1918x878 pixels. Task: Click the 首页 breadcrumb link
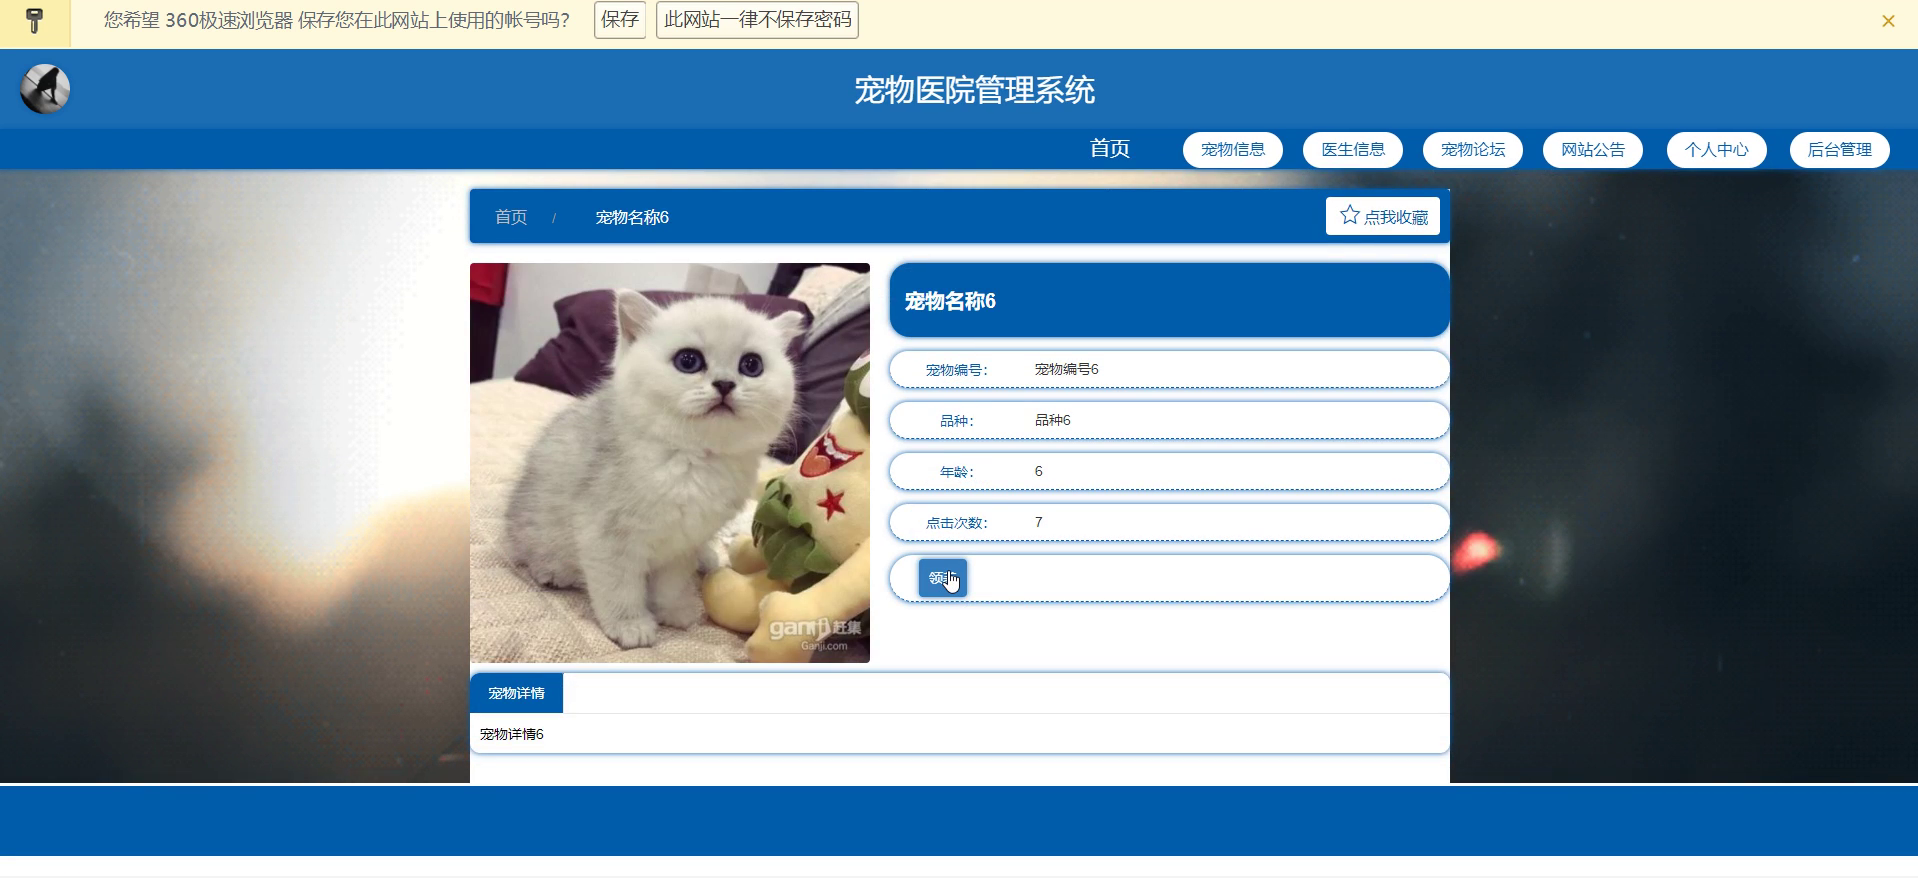pos(511,217)
